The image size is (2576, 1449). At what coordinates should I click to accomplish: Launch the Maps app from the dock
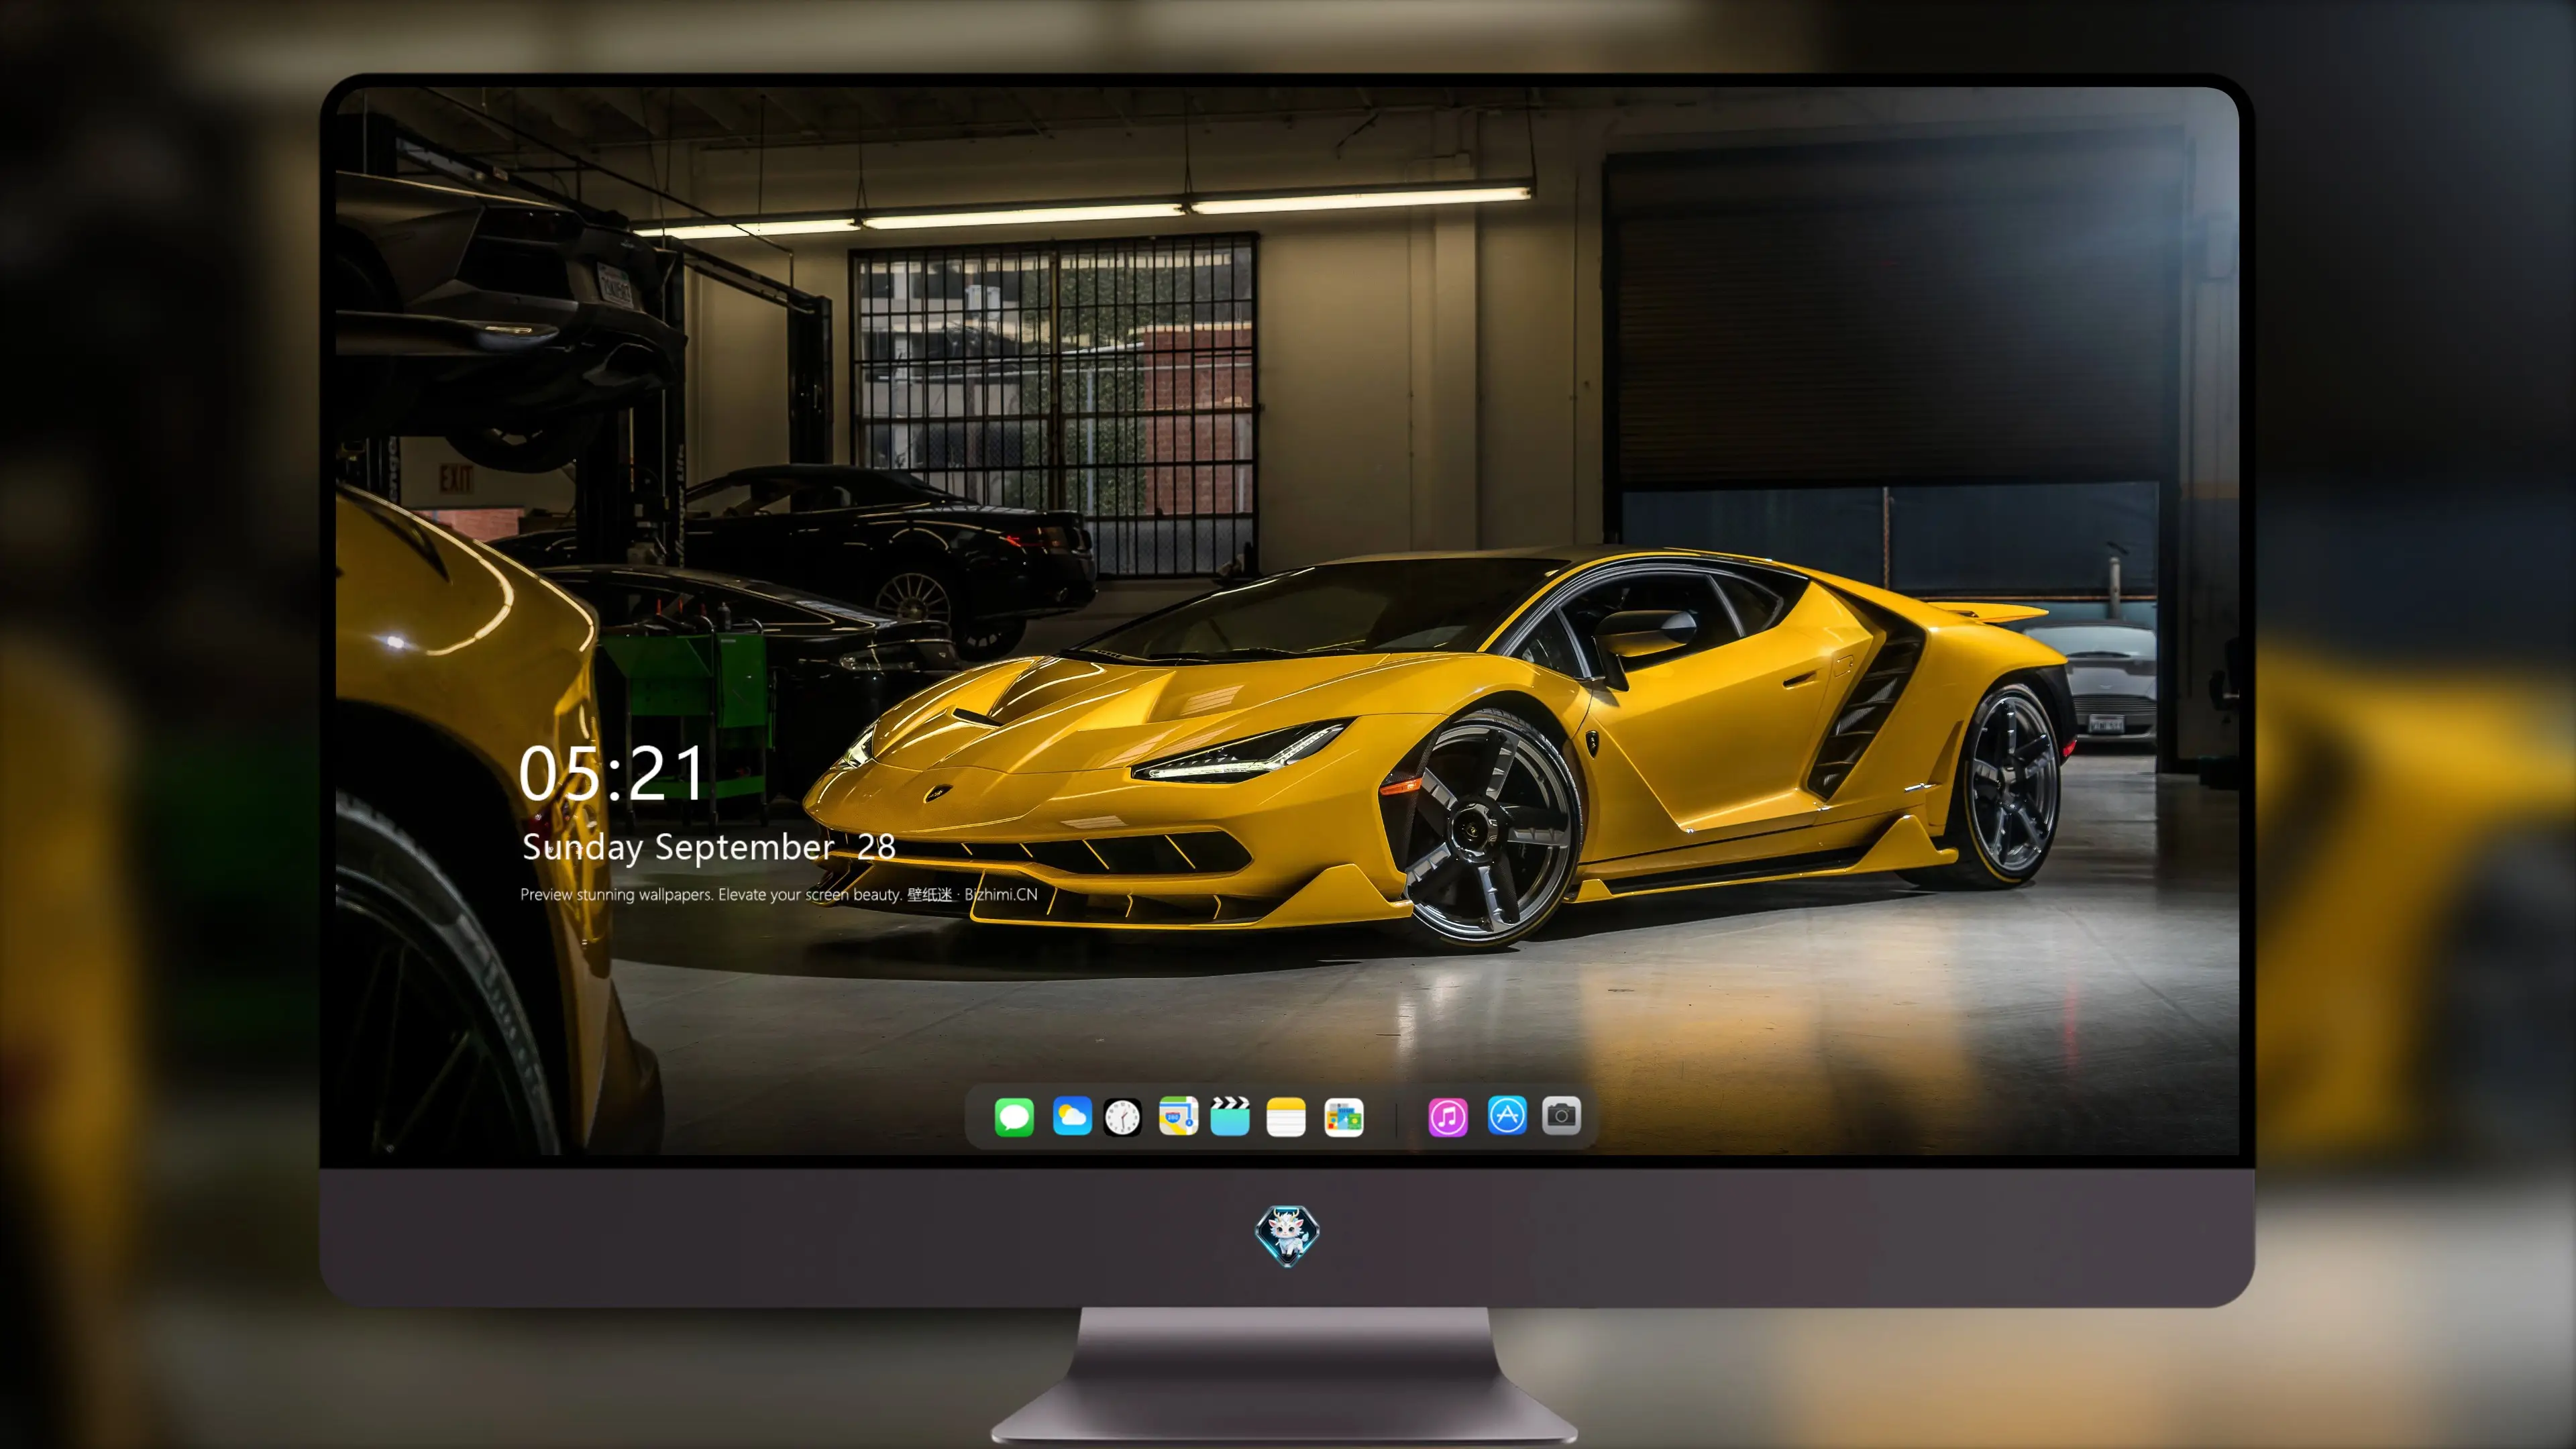pos(1178,1116)
